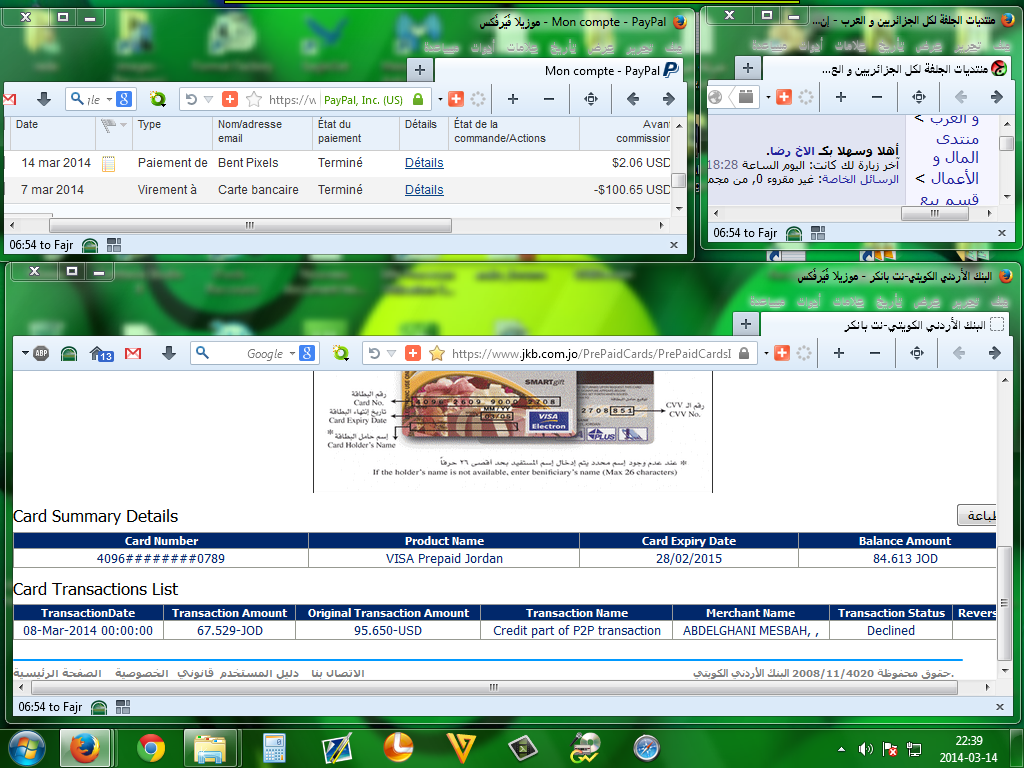
Task: Click fullscreen crosshair icon in JKB window
Action: (917, 353)
